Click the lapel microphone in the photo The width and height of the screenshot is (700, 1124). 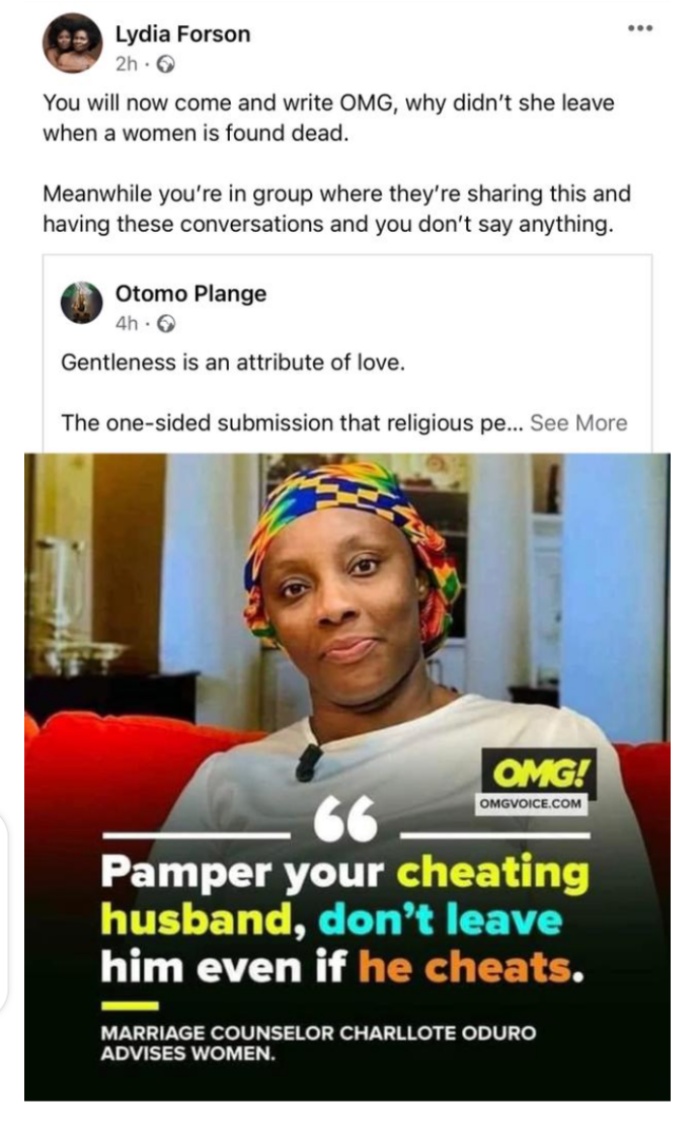click(x=308, y=763)
